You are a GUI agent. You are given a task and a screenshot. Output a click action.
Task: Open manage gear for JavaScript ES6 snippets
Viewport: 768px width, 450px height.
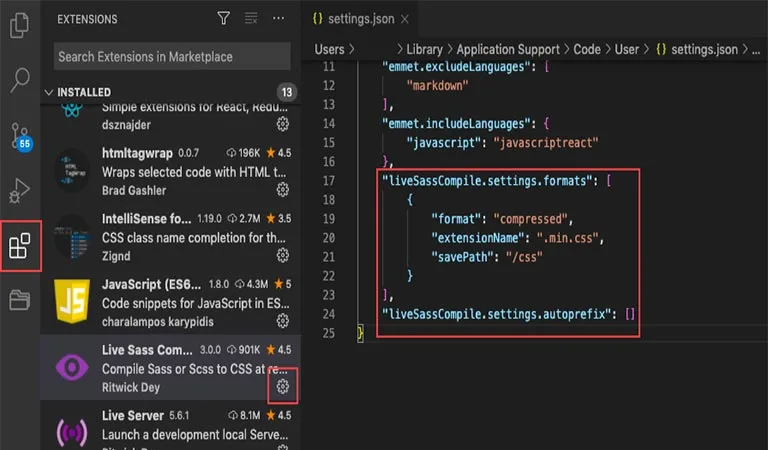point(283,321)
